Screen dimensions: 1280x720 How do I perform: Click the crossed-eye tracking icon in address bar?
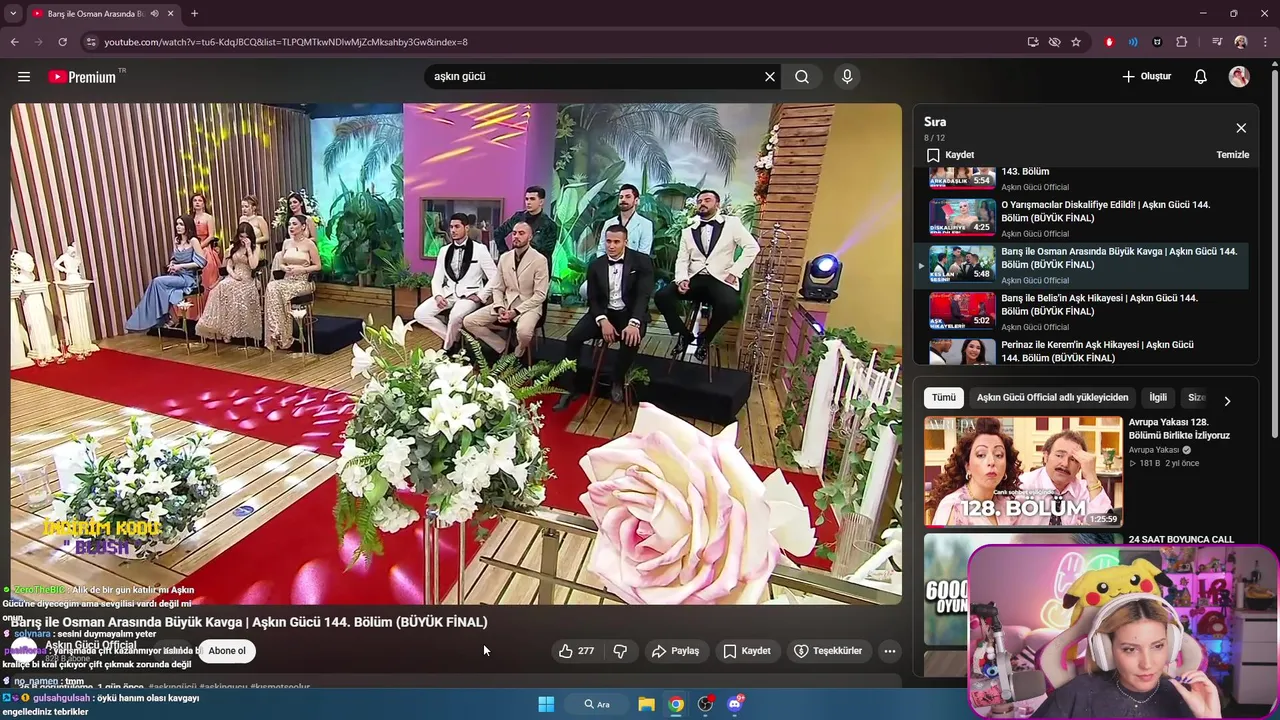tap(1054, 42)
